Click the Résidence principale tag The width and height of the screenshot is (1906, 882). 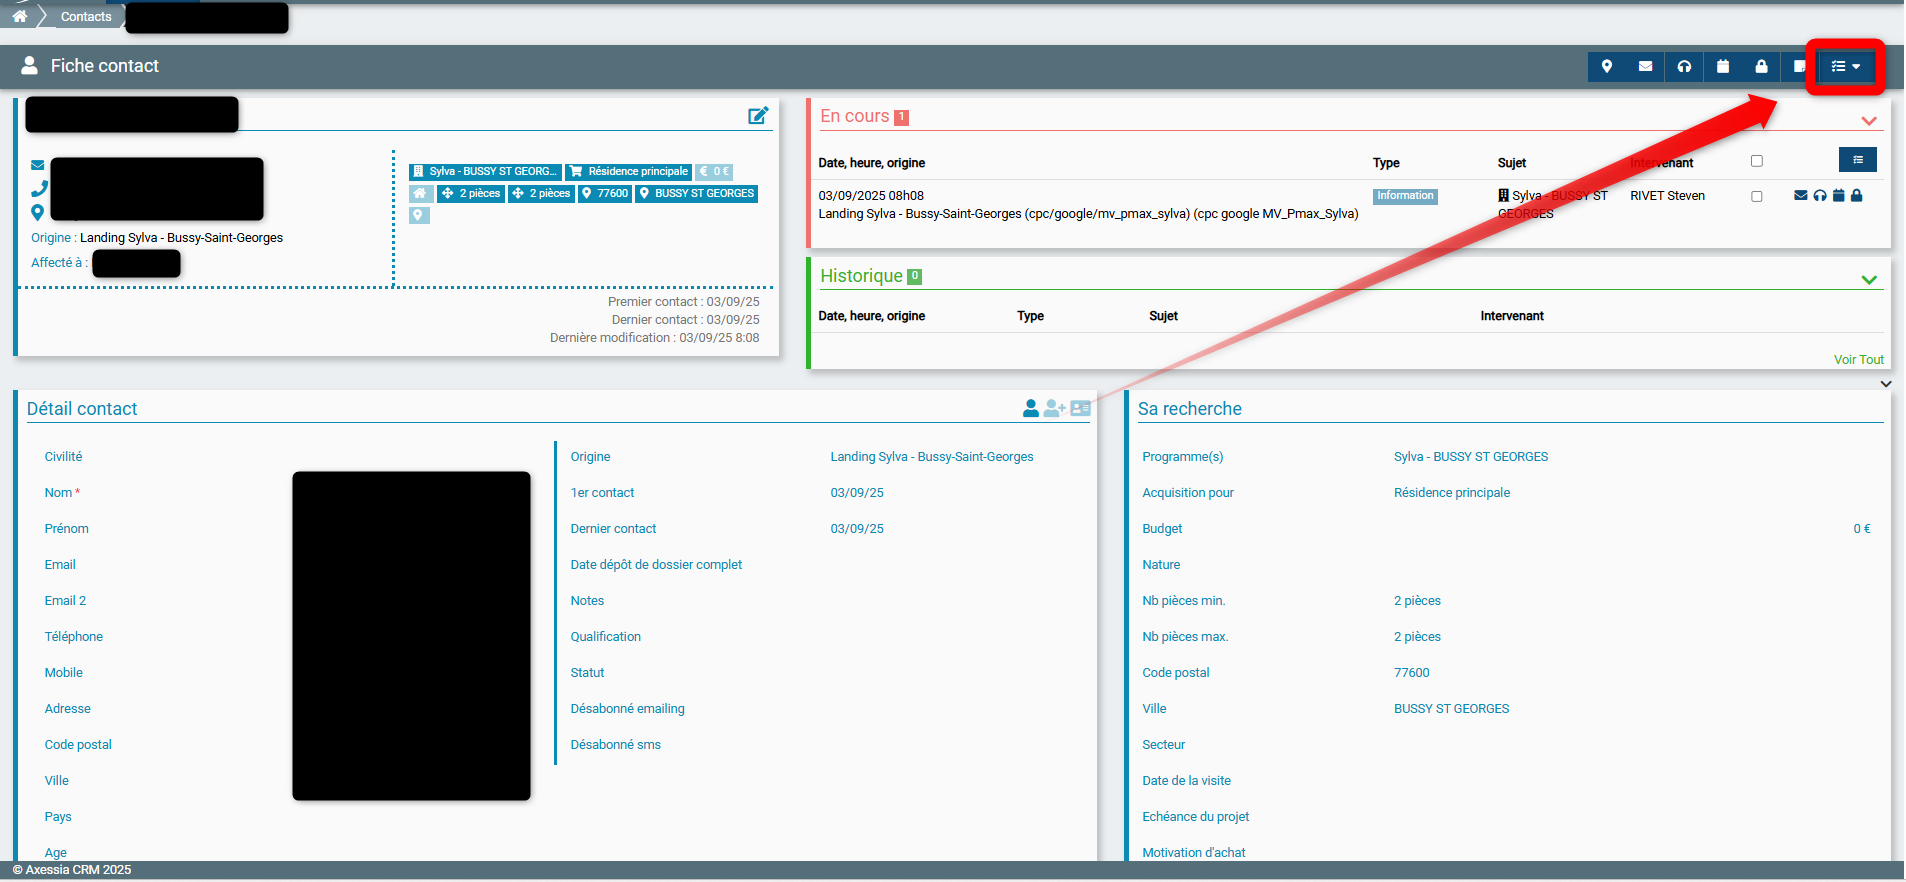point(629,172)
